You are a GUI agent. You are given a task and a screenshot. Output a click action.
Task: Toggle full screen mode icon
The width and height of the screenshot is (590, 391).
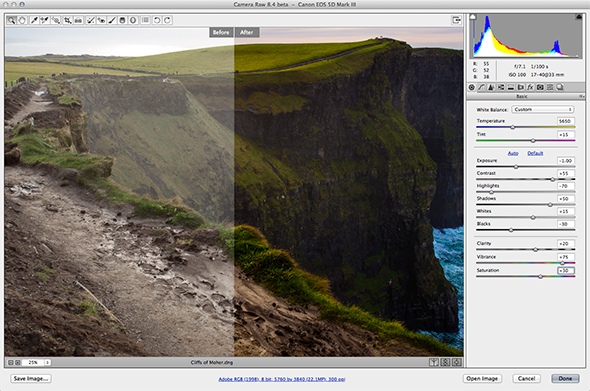point(456,20)
